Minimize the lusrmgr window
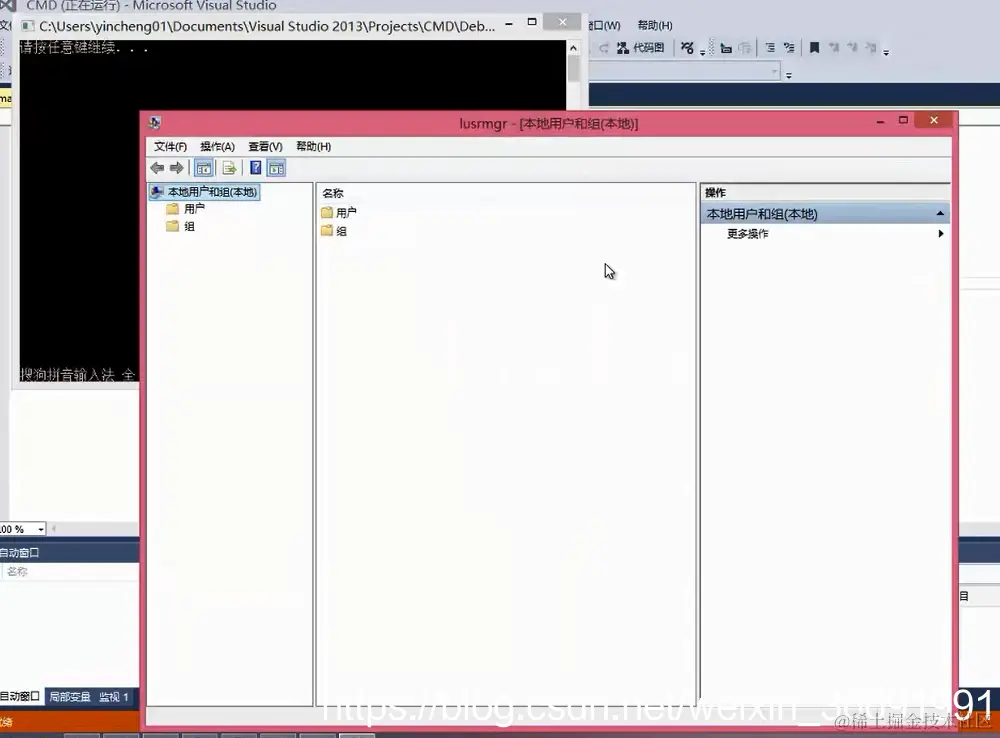This screenshot has width=1000, height=738. click(880, 121)
